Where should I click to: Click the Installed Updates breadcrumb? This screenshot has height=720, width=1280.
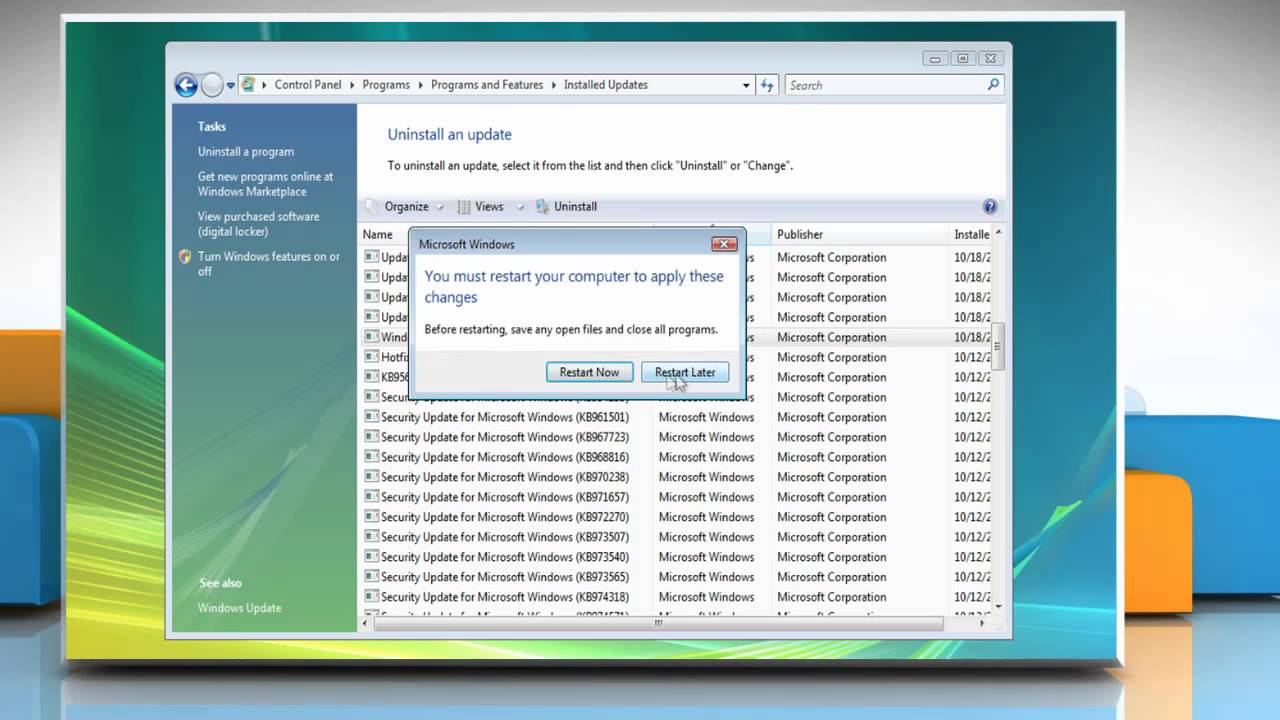[x=606, y=85]
